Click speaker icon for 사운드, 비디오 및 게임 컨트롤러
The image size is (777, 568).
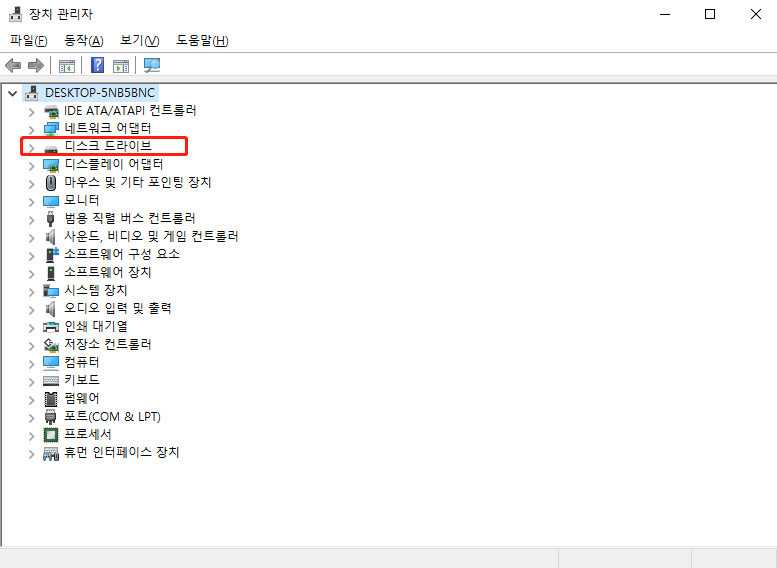pyautogui.click(x=50, y=237)
